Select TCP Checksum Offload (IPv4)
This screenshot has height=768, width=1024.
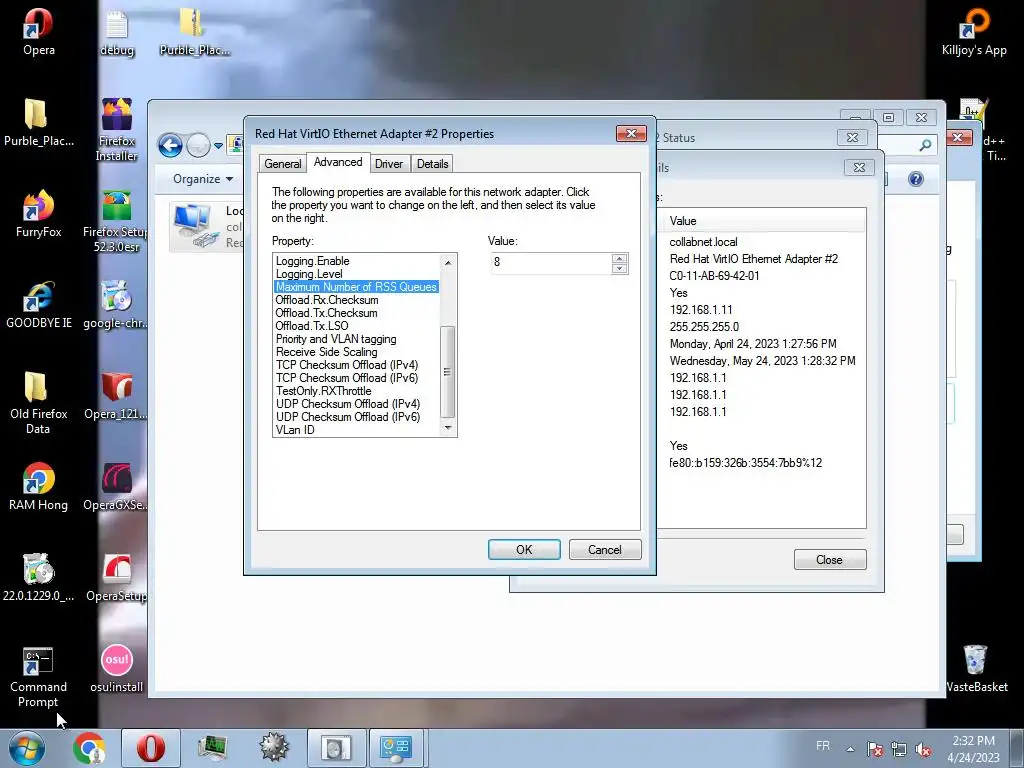[357, 365]
